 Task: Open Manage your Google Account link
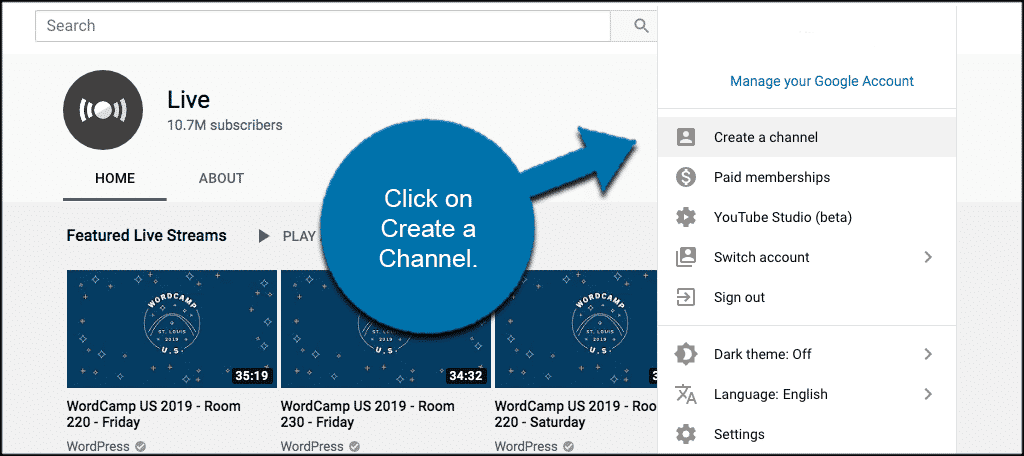(x=822, y=81)
